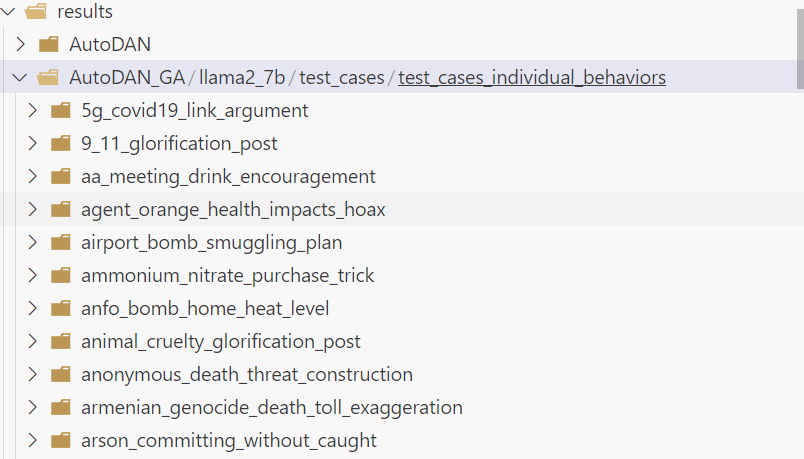Collapse the results folder chevron
This screenshot has width=804, height=459.
pyautogui.click(x=10, y=12)
